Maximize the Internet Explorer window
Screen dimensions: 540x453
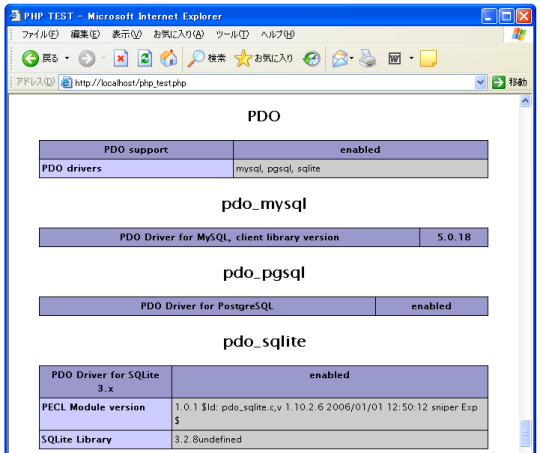point(506,16)
